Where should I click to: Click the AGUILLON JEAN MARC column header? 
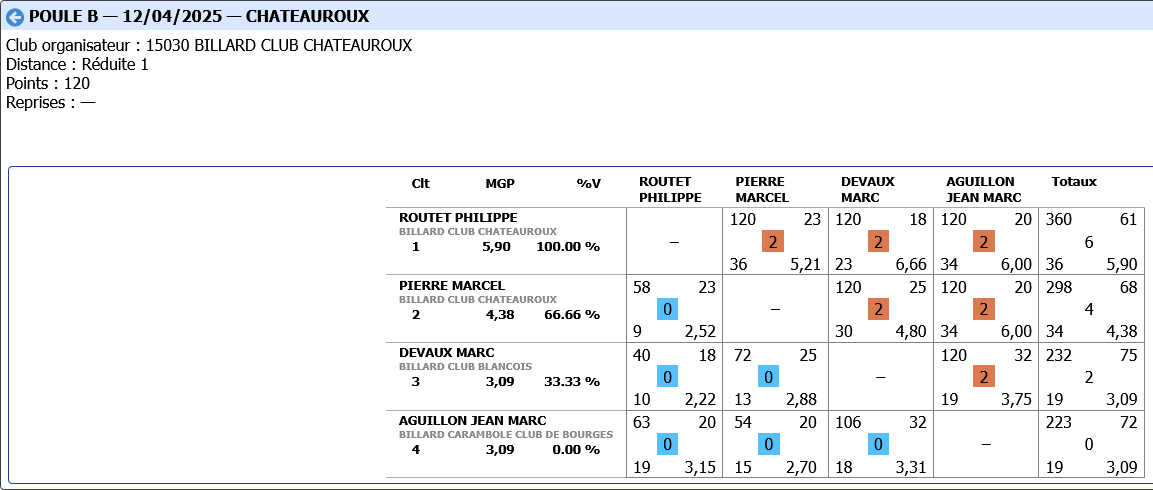(x=983, y=190)
